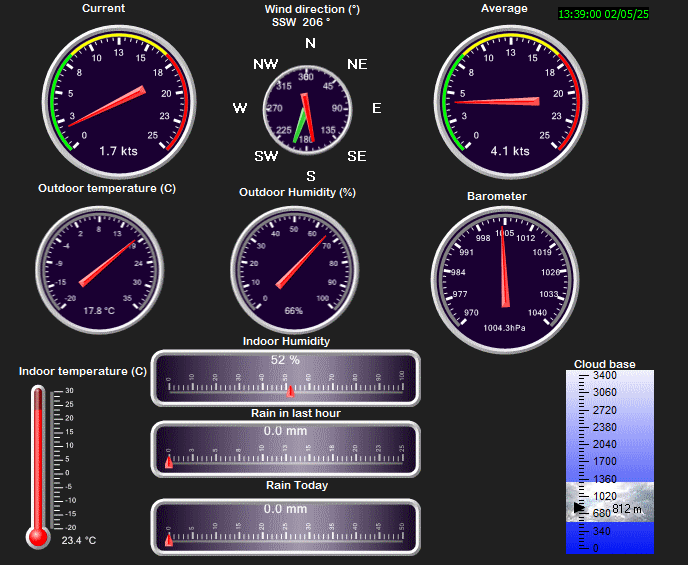Click the Outdoor Humidity gauge
Viewport: 688px width, 565px height.
pyautogui.click(x=294, y=270)
